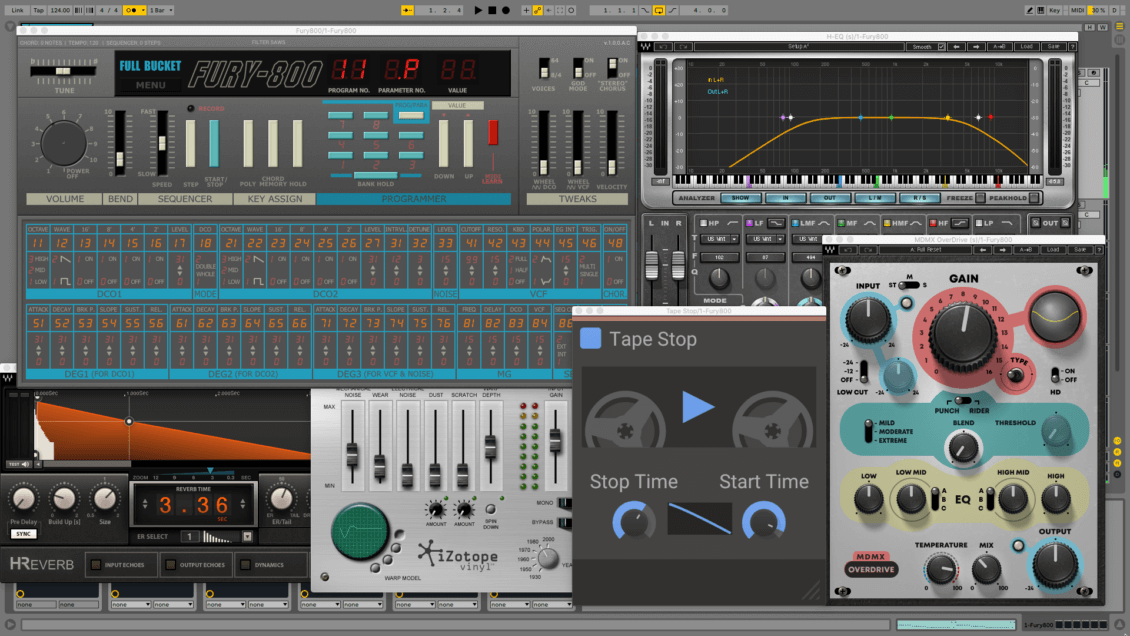Arm the transport Record button

pos(506,10)
